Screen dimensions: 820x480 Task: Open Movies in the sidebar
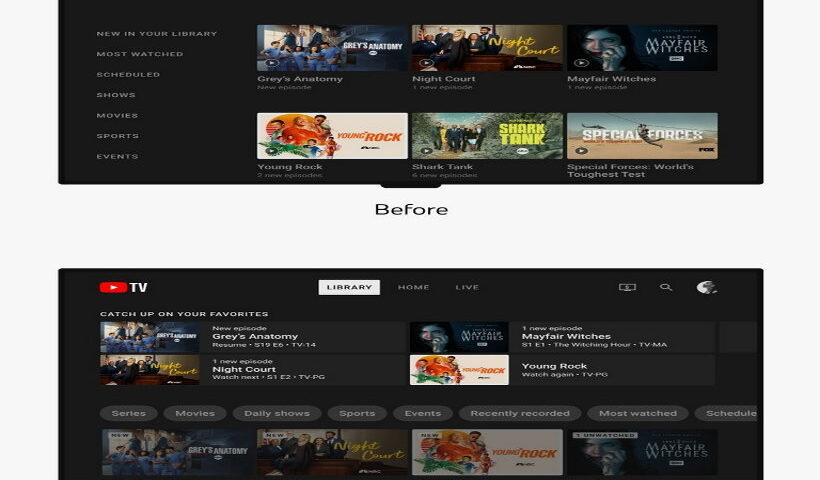[117, 115]
